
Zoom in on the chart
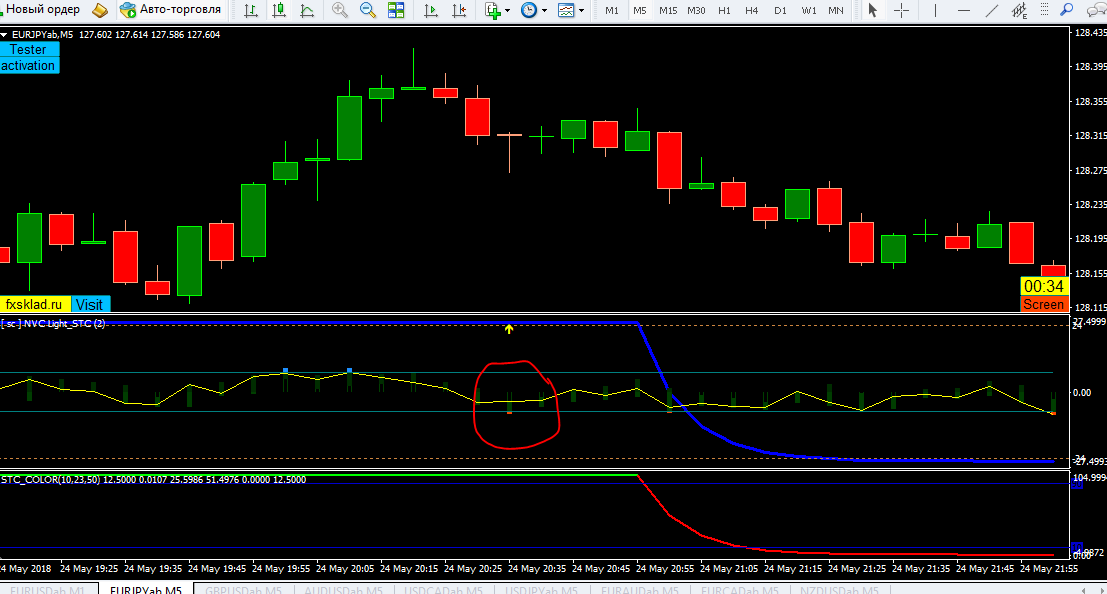tap(340, 10)
